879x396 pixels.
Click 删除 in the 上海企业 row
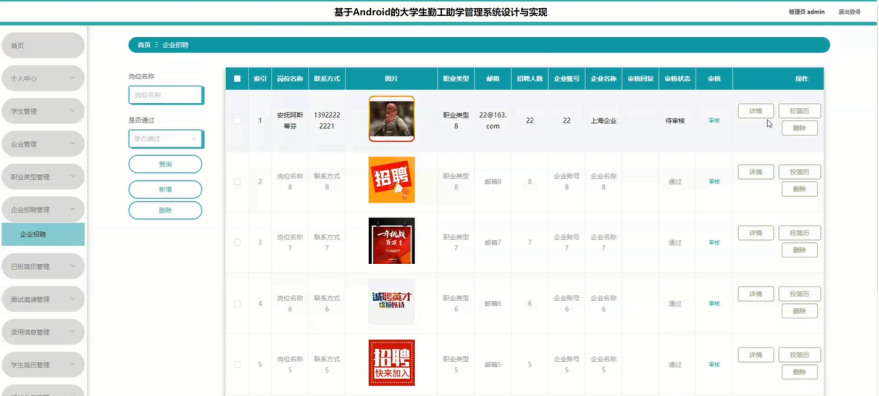tap(800, 128)
